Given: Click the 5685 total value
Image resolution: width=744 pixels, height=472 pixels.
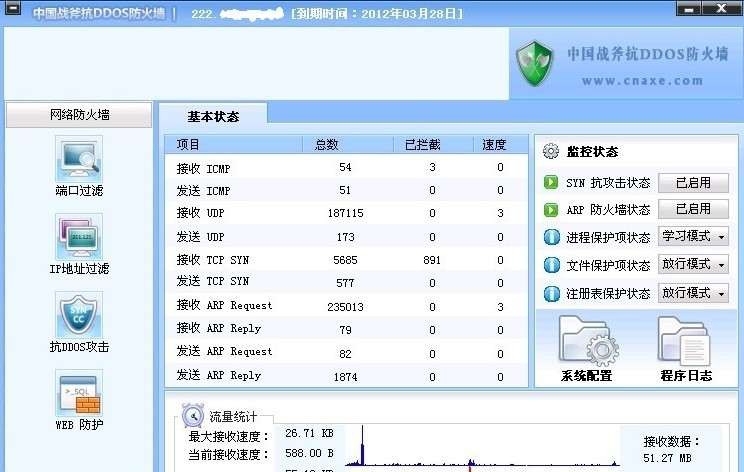Looking at the screenshot, I should (345, 260).
